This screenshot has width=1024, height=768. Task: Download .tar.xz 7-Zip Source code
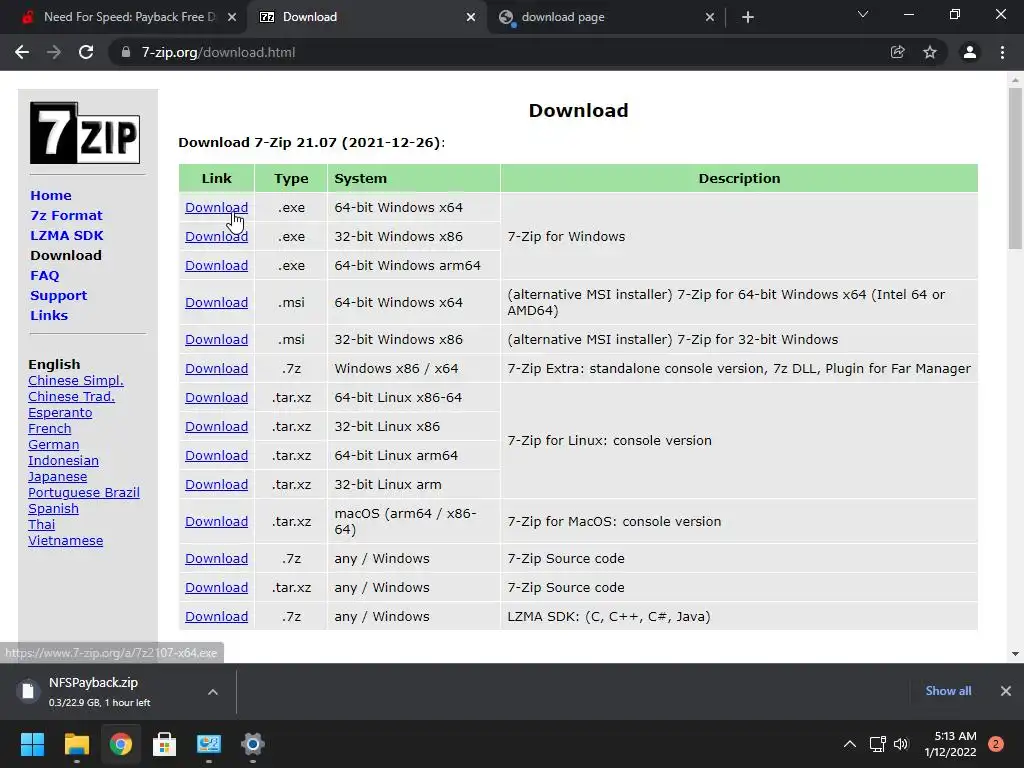pos(216,588)
